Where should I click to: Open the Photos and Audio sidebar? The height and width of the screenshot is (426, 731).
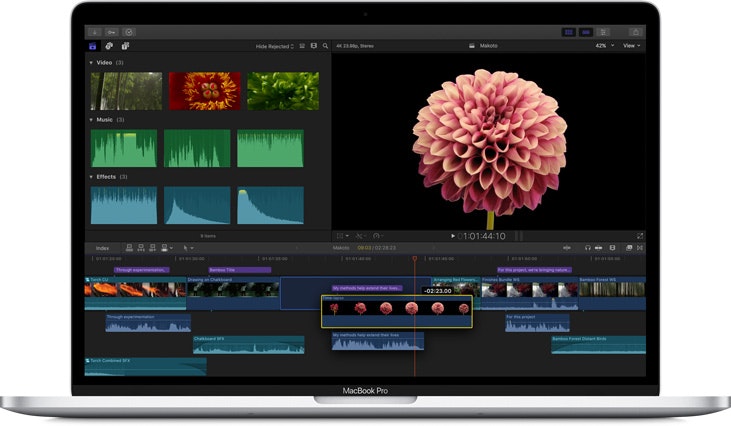pyautogui.click(x=109, y=46)
